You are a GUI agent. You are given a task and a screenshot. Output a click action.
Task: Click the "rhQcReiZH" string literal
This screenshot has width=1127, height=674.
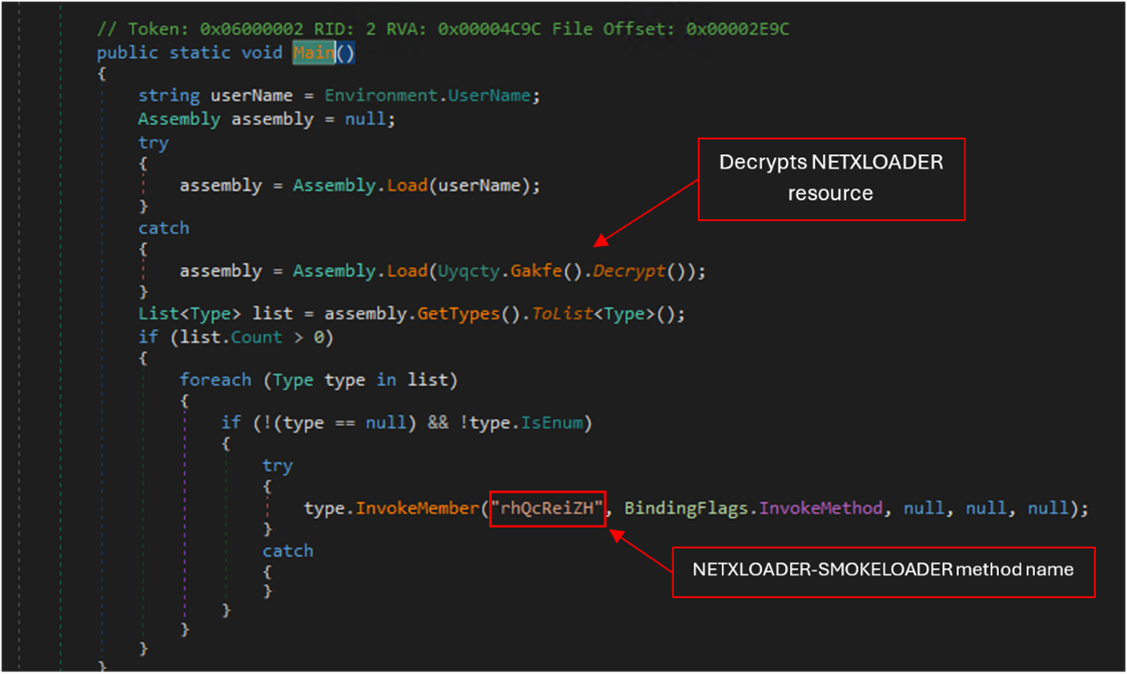point(548,509)
